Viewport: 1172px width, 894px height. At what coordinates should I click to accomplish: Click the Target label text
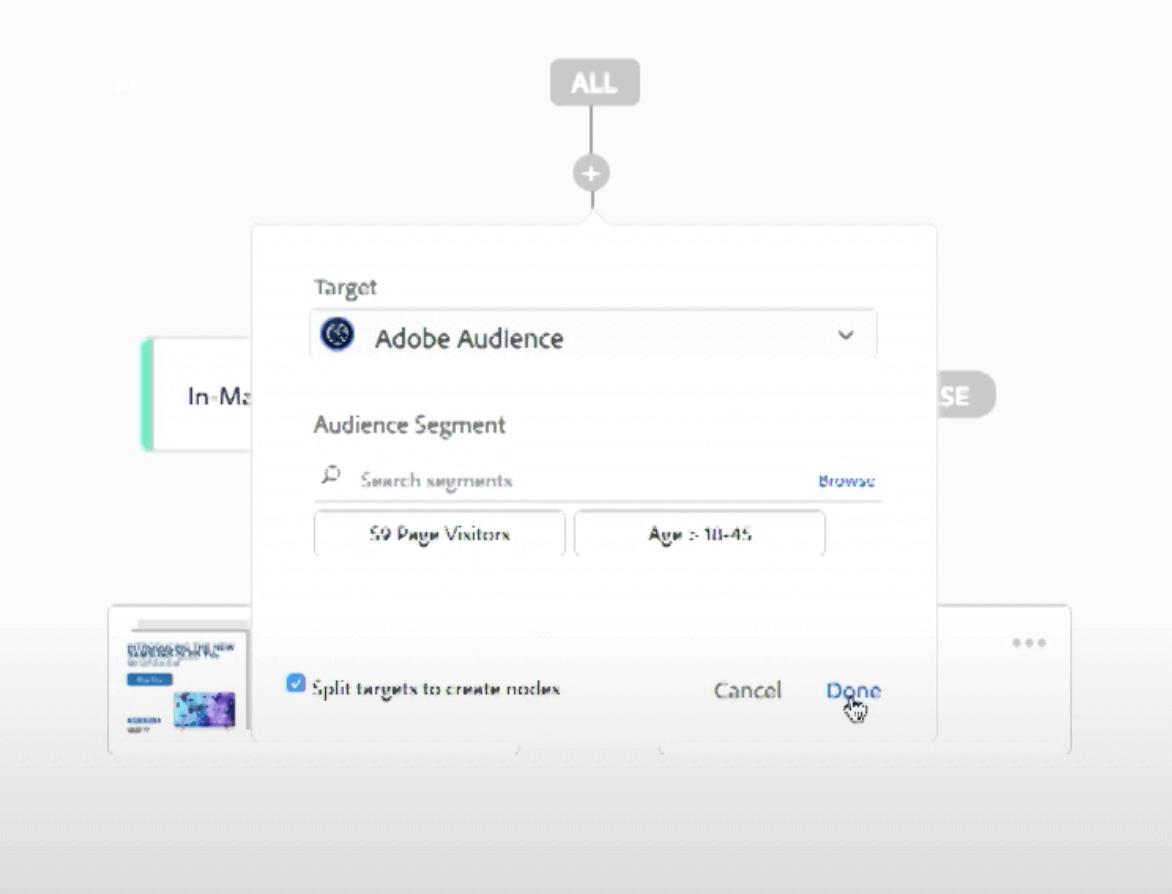(345, 288)
